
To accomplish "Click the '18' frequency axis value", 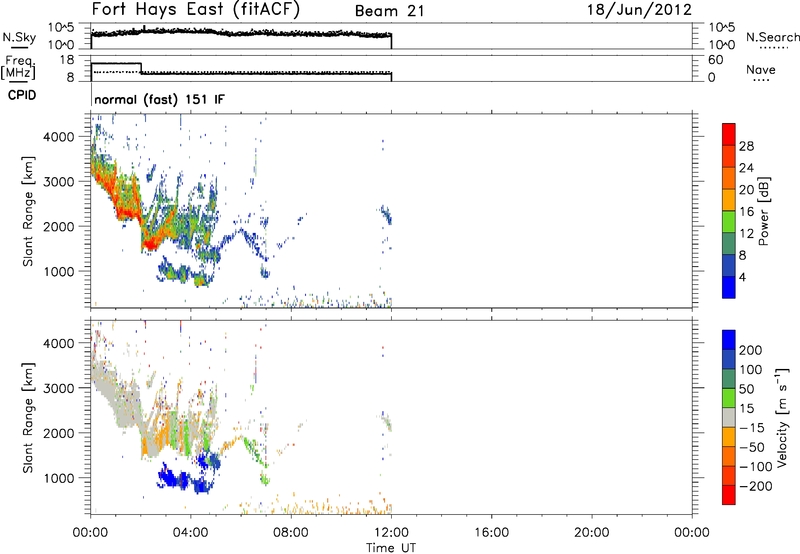I will [67, 60].
